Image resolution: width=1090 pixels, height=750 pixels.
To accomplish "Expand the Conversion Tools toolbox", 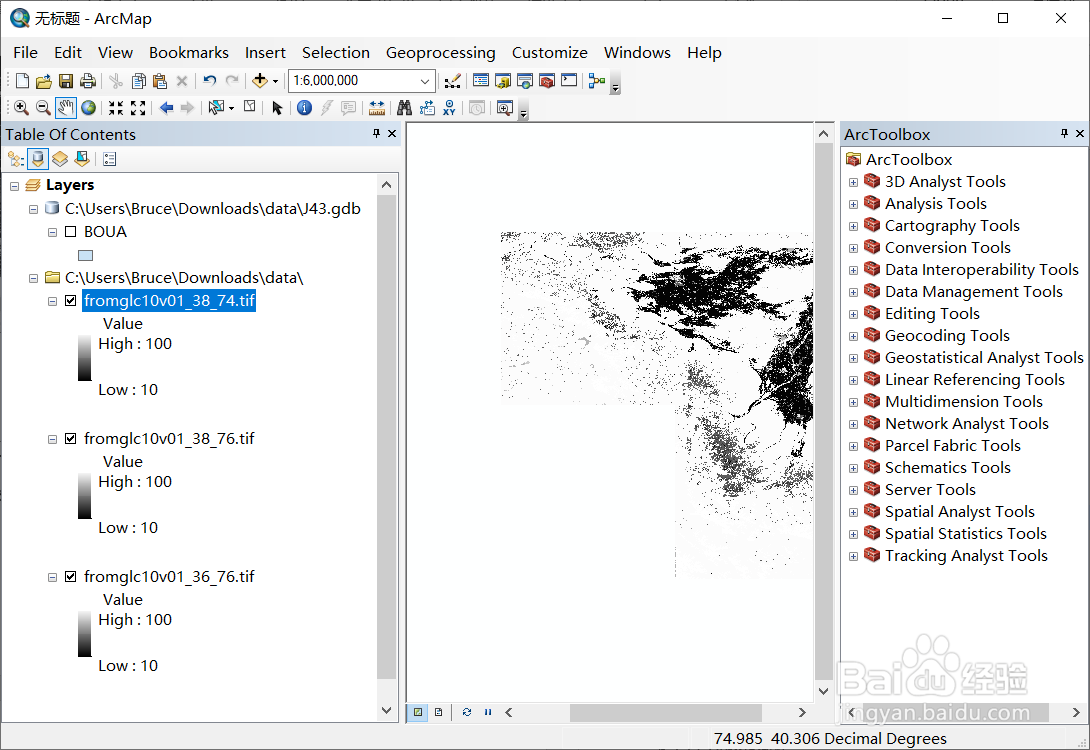I will coord(853,248).
